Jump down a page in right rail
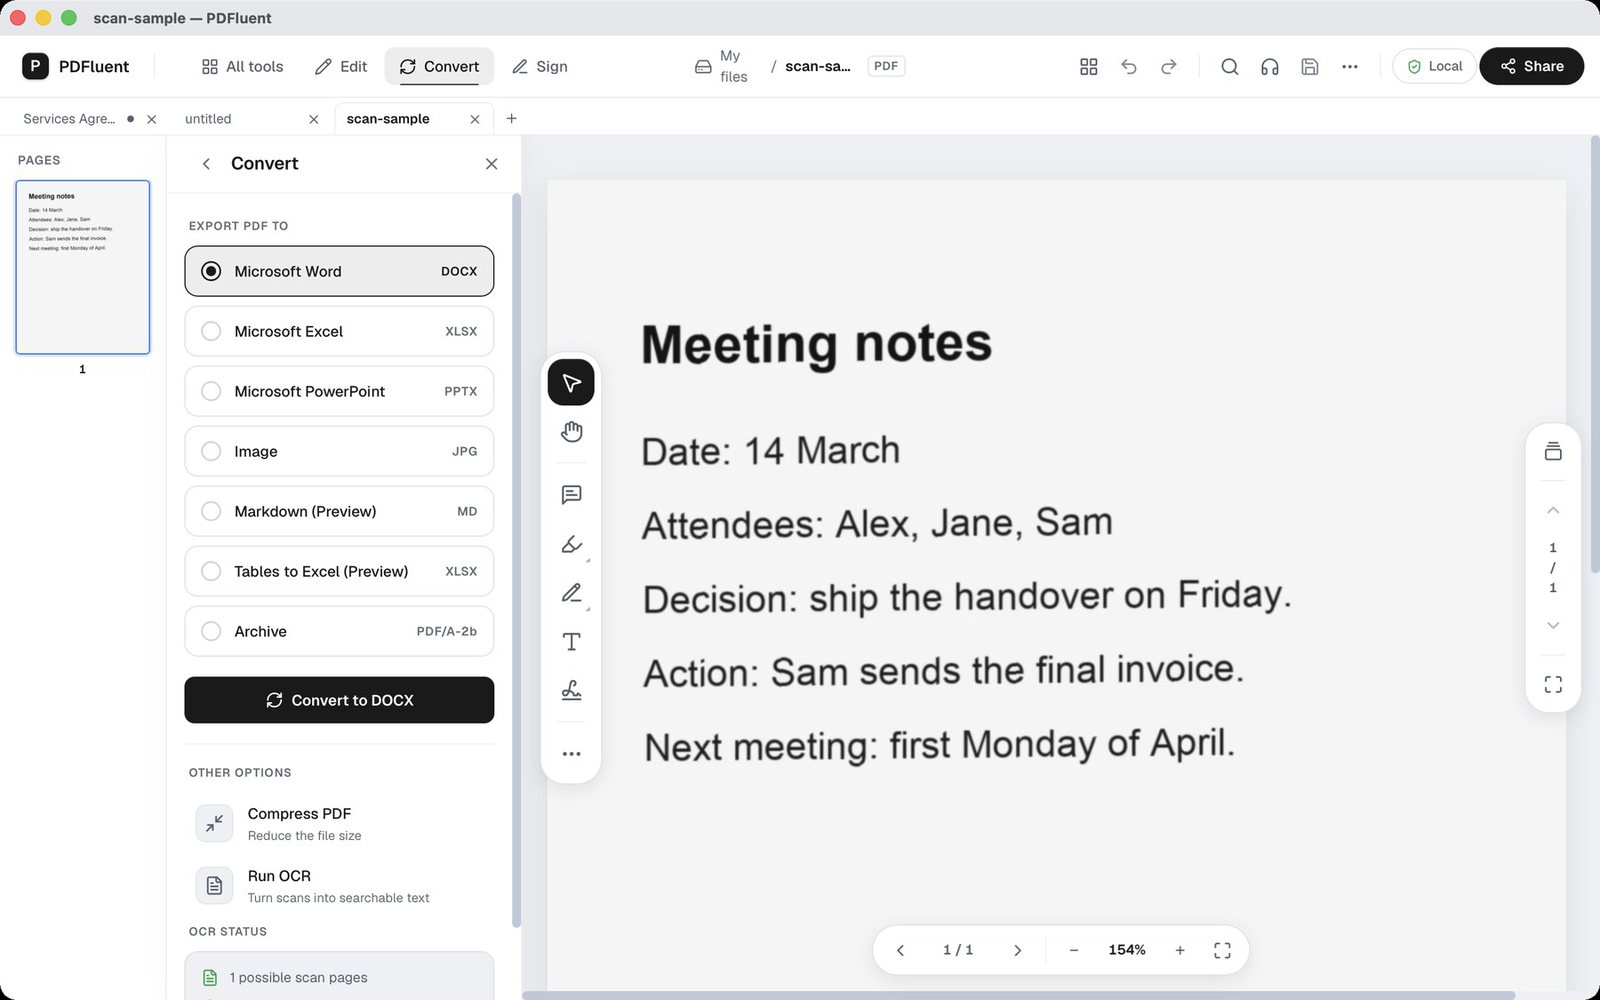The image size is (1600, 1000). (x=1553, y=625)
